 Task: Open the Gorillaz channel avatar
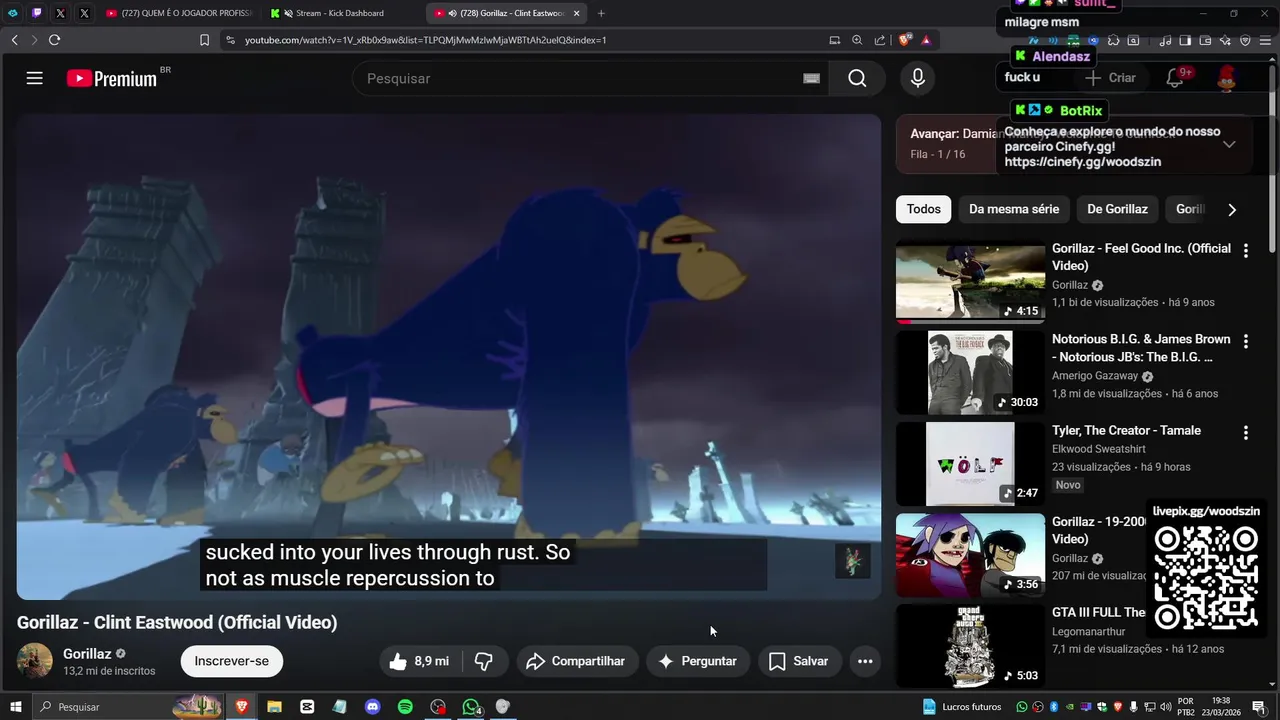(x=35, y=661)
